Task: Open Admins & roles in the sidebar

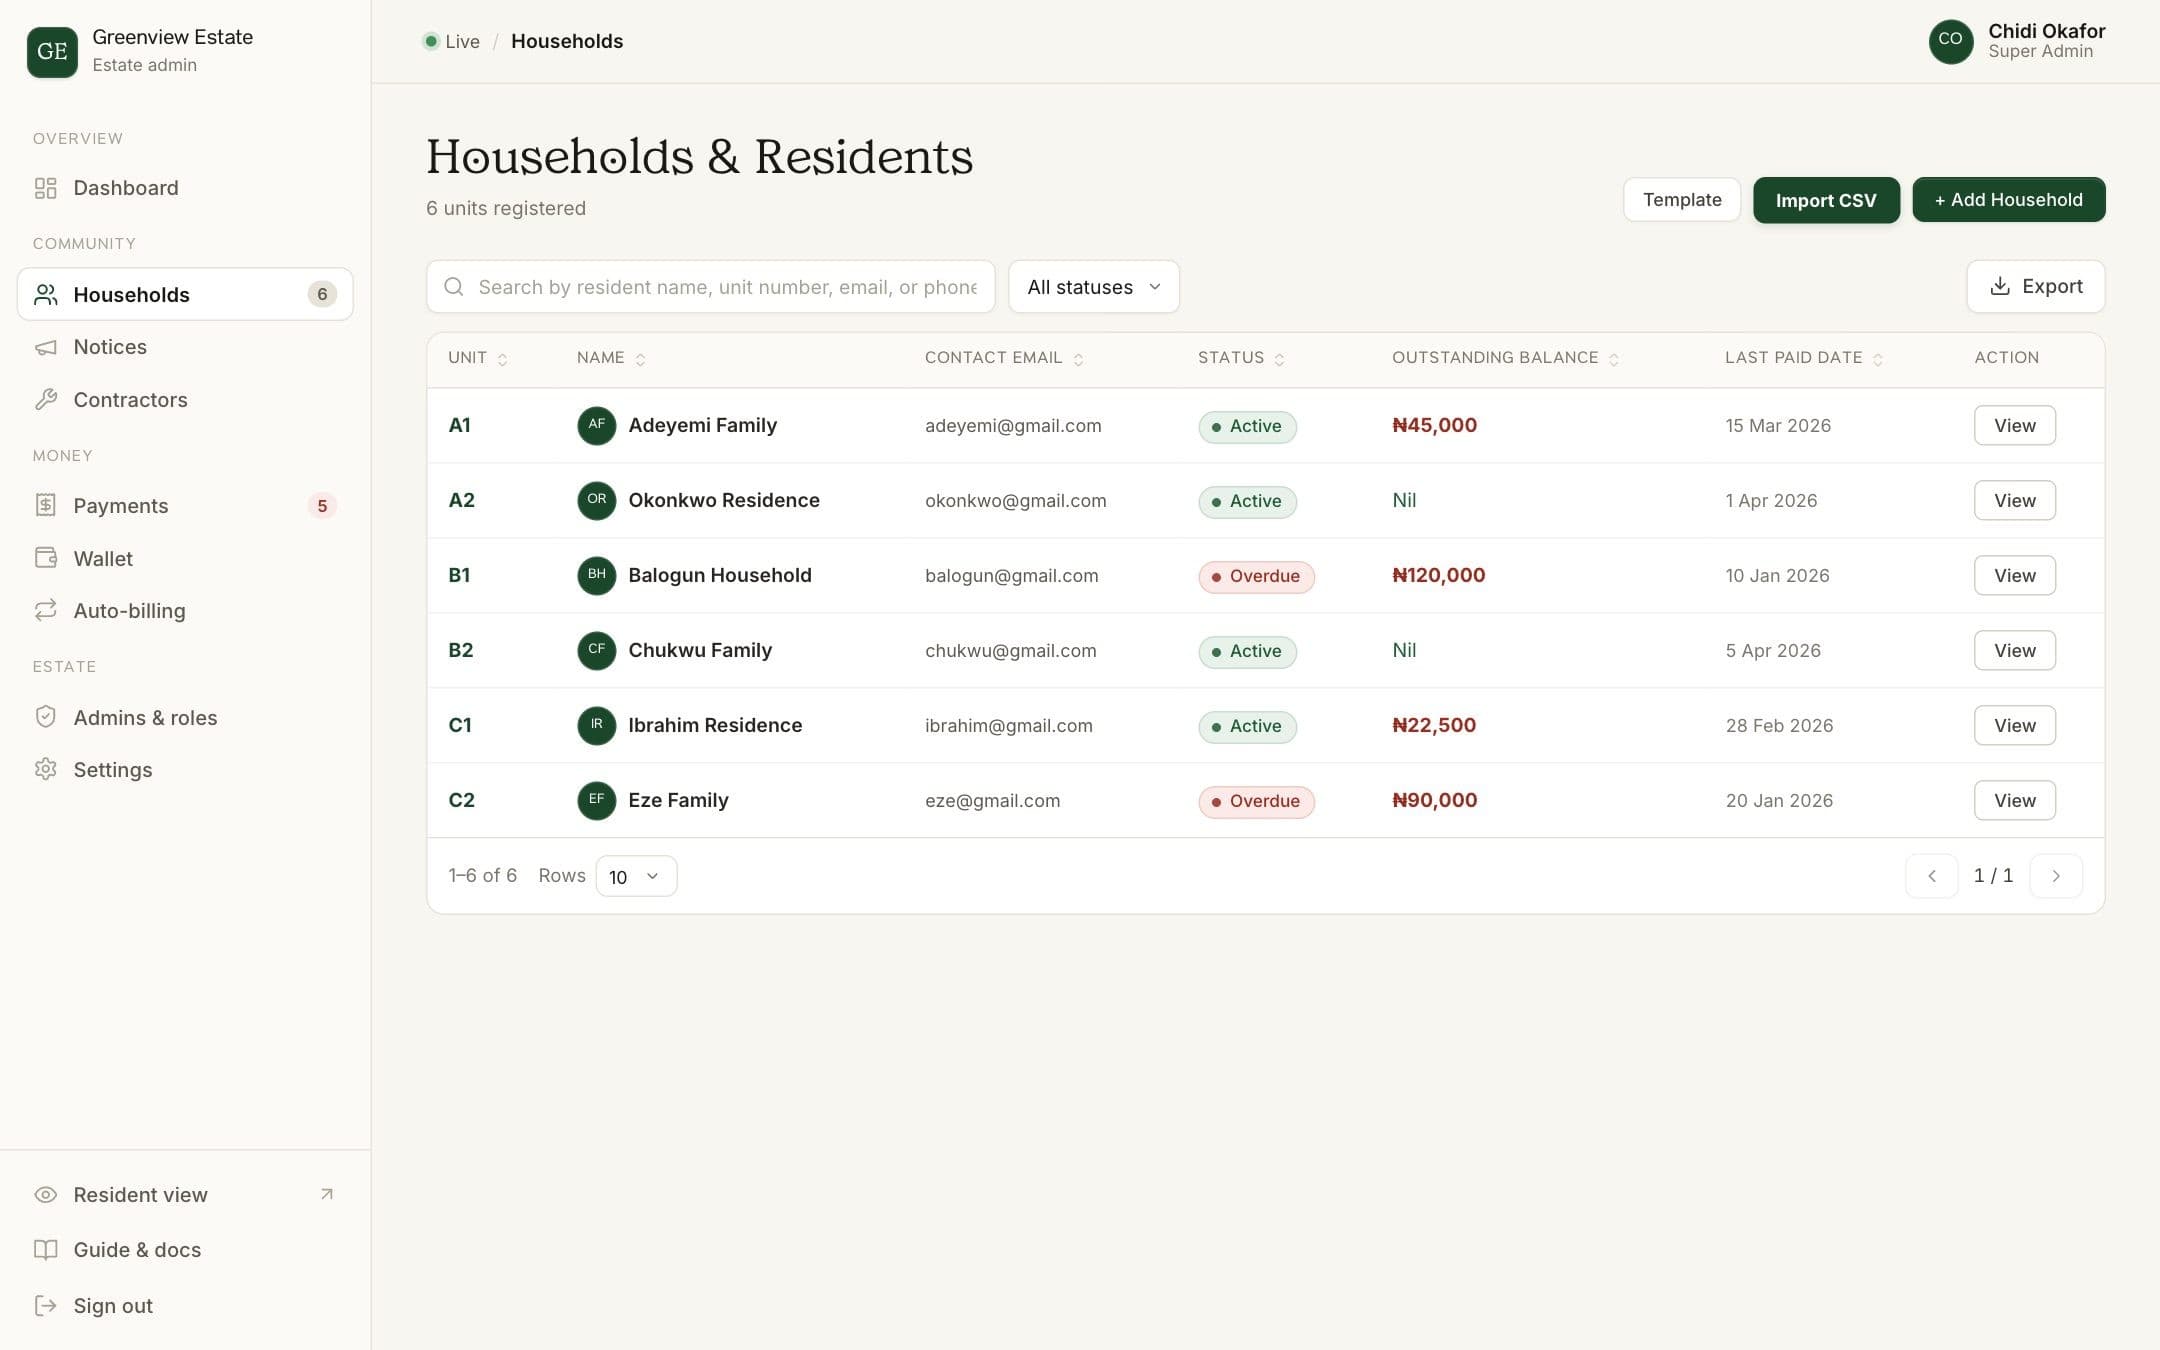Action: (185, 717)
